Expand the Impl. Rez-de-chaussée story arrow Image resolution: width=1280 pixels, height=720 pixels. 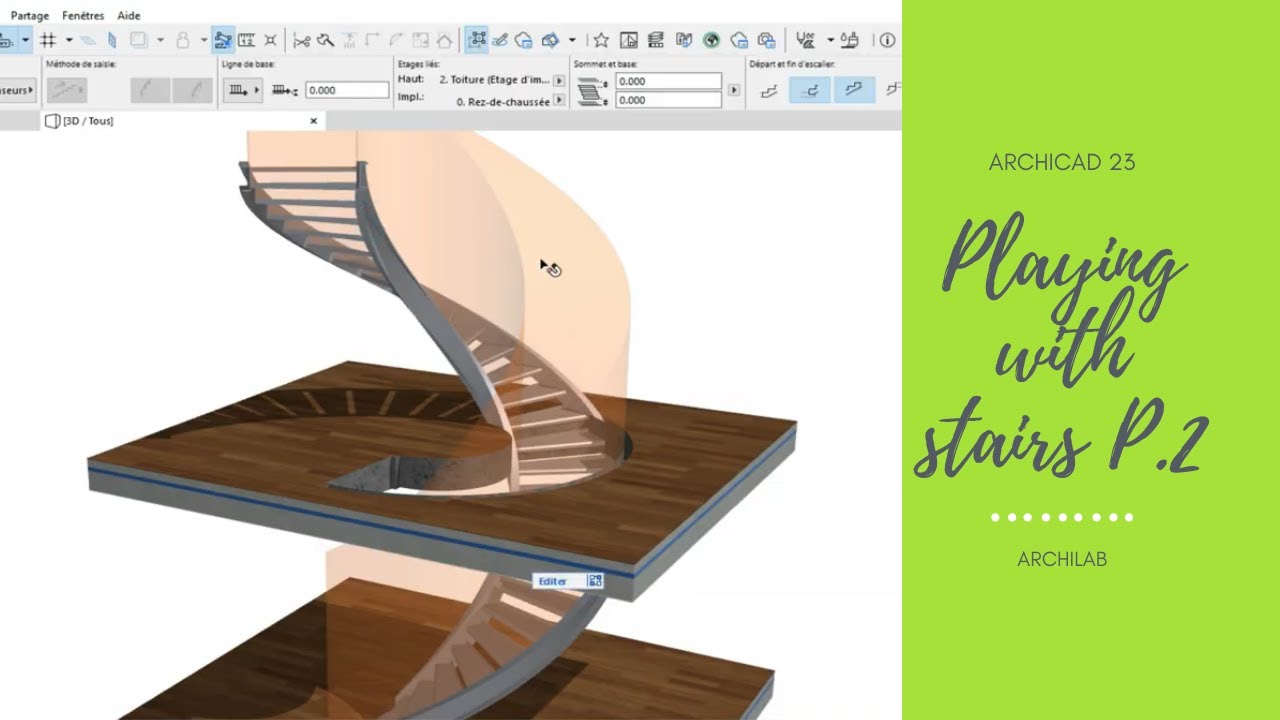[559, 100]
